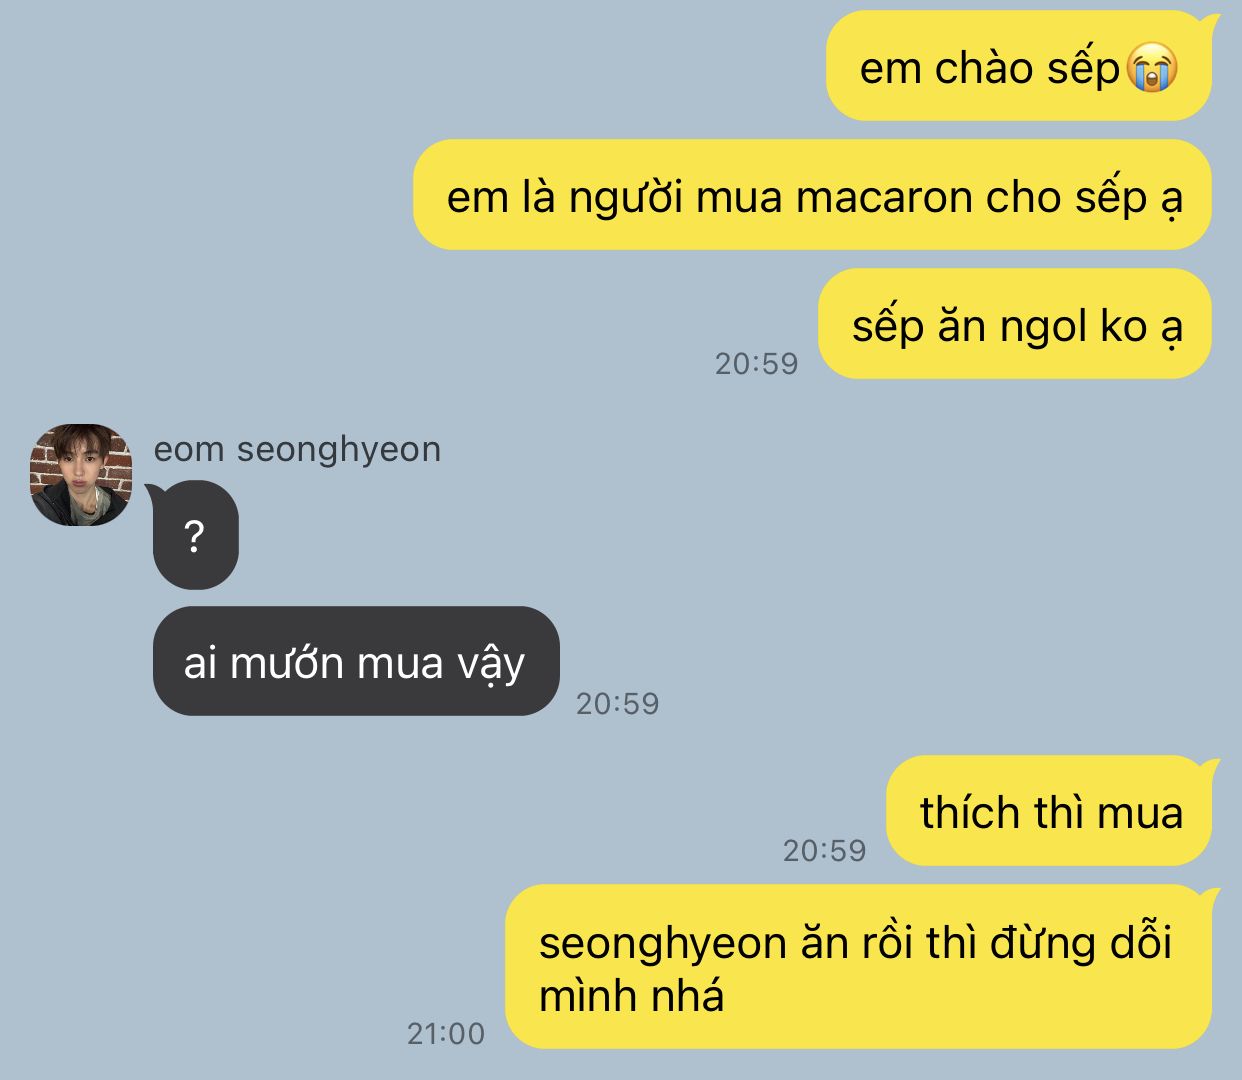Select the gray question mark bubble
Viewport: 1242px width, 1080px height.
195,535
